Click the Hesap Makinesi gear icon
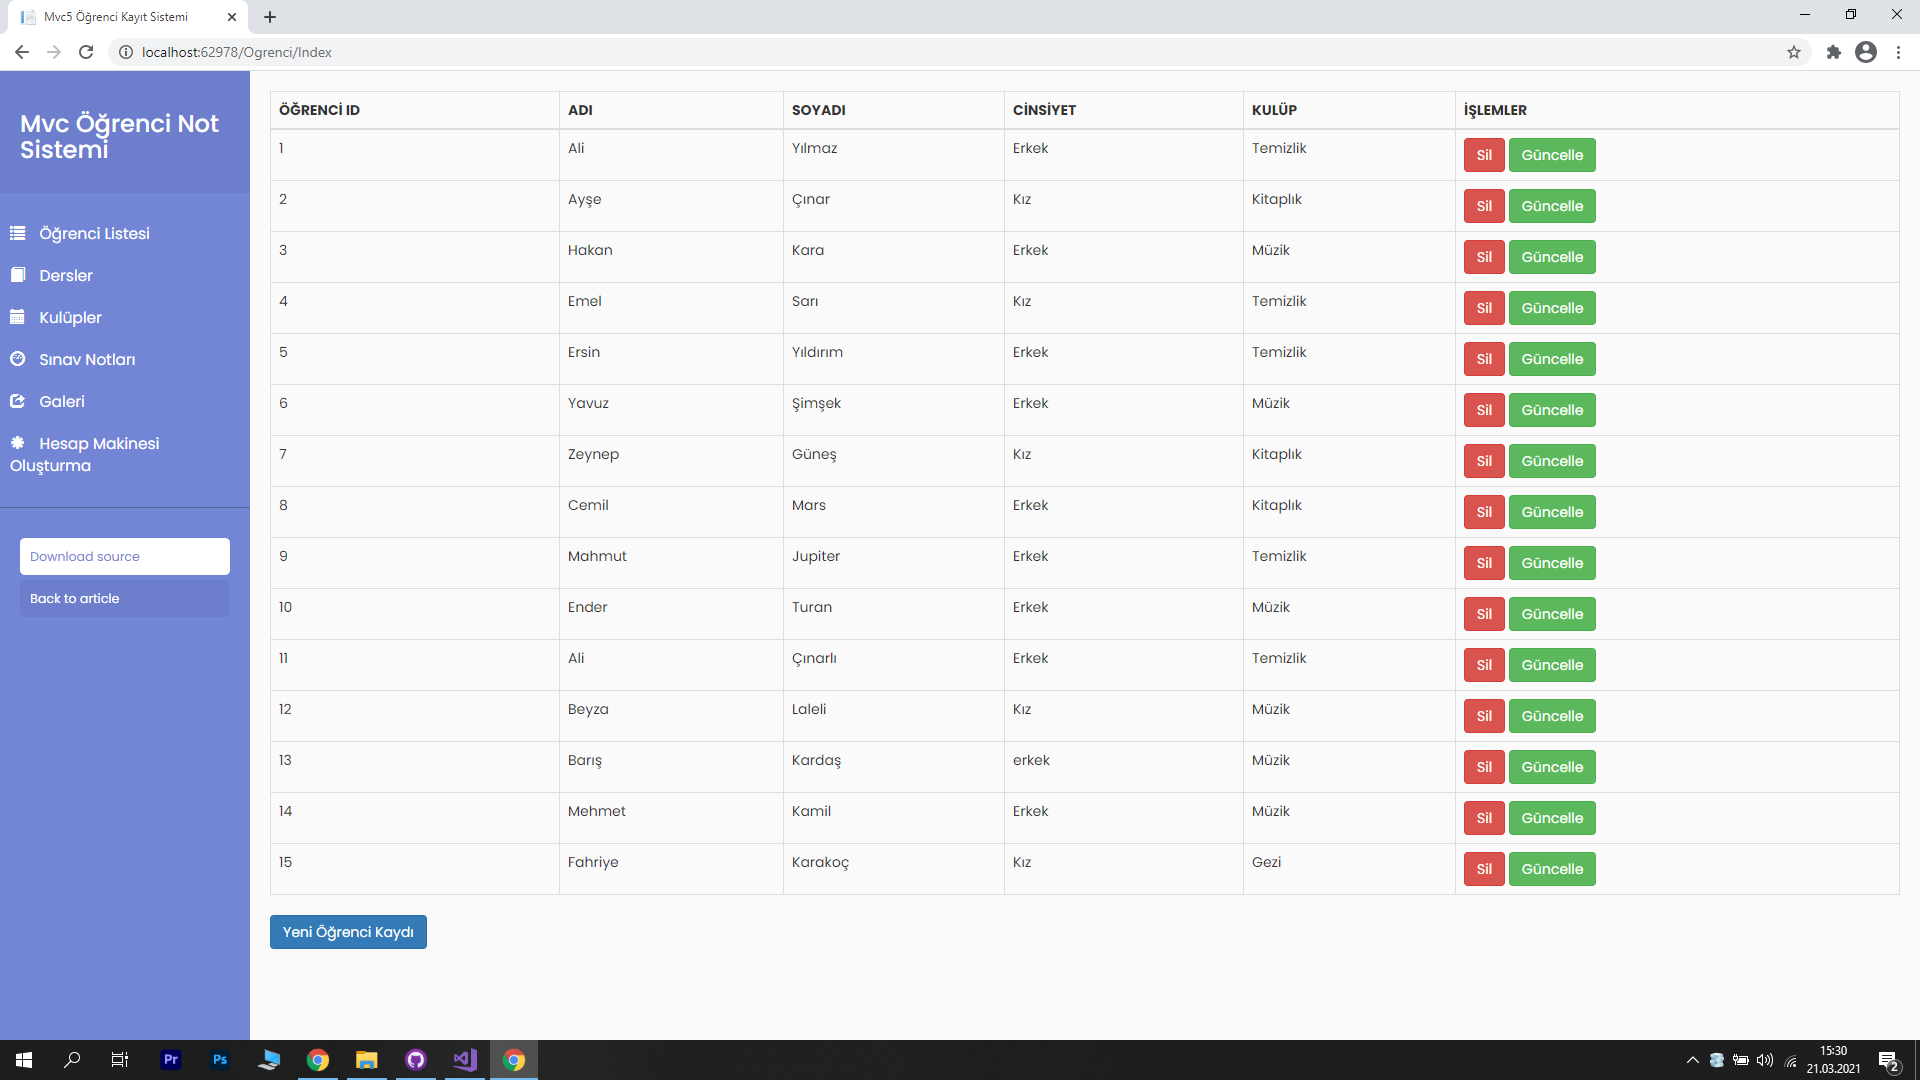The image size is (1920, 1080). coord(17,443)
